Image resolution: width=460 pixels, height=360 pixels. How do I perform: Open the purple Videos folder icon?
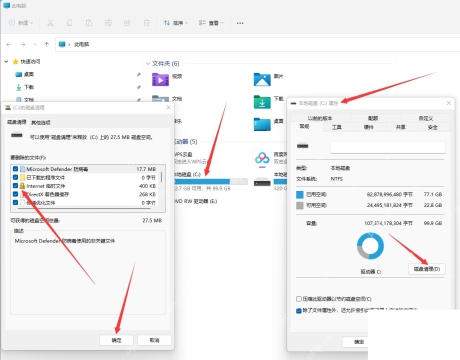[x=160, y=80]
